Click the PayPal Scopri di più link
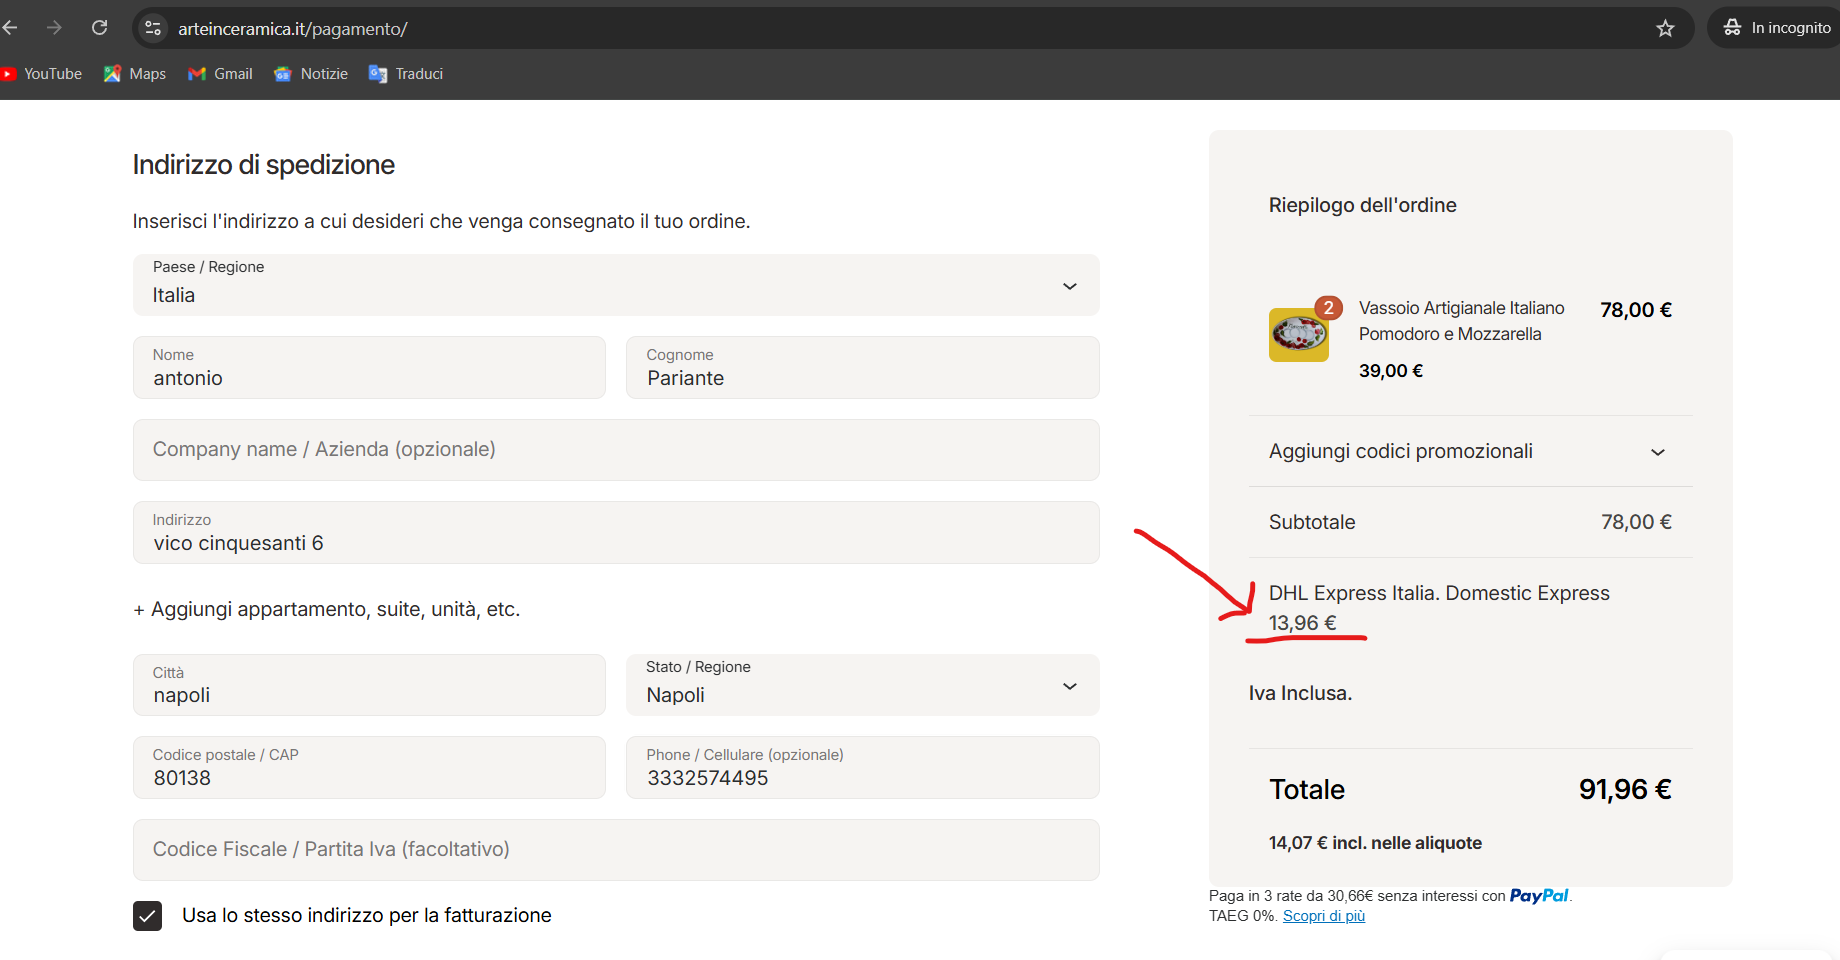 coord(1323,916)
